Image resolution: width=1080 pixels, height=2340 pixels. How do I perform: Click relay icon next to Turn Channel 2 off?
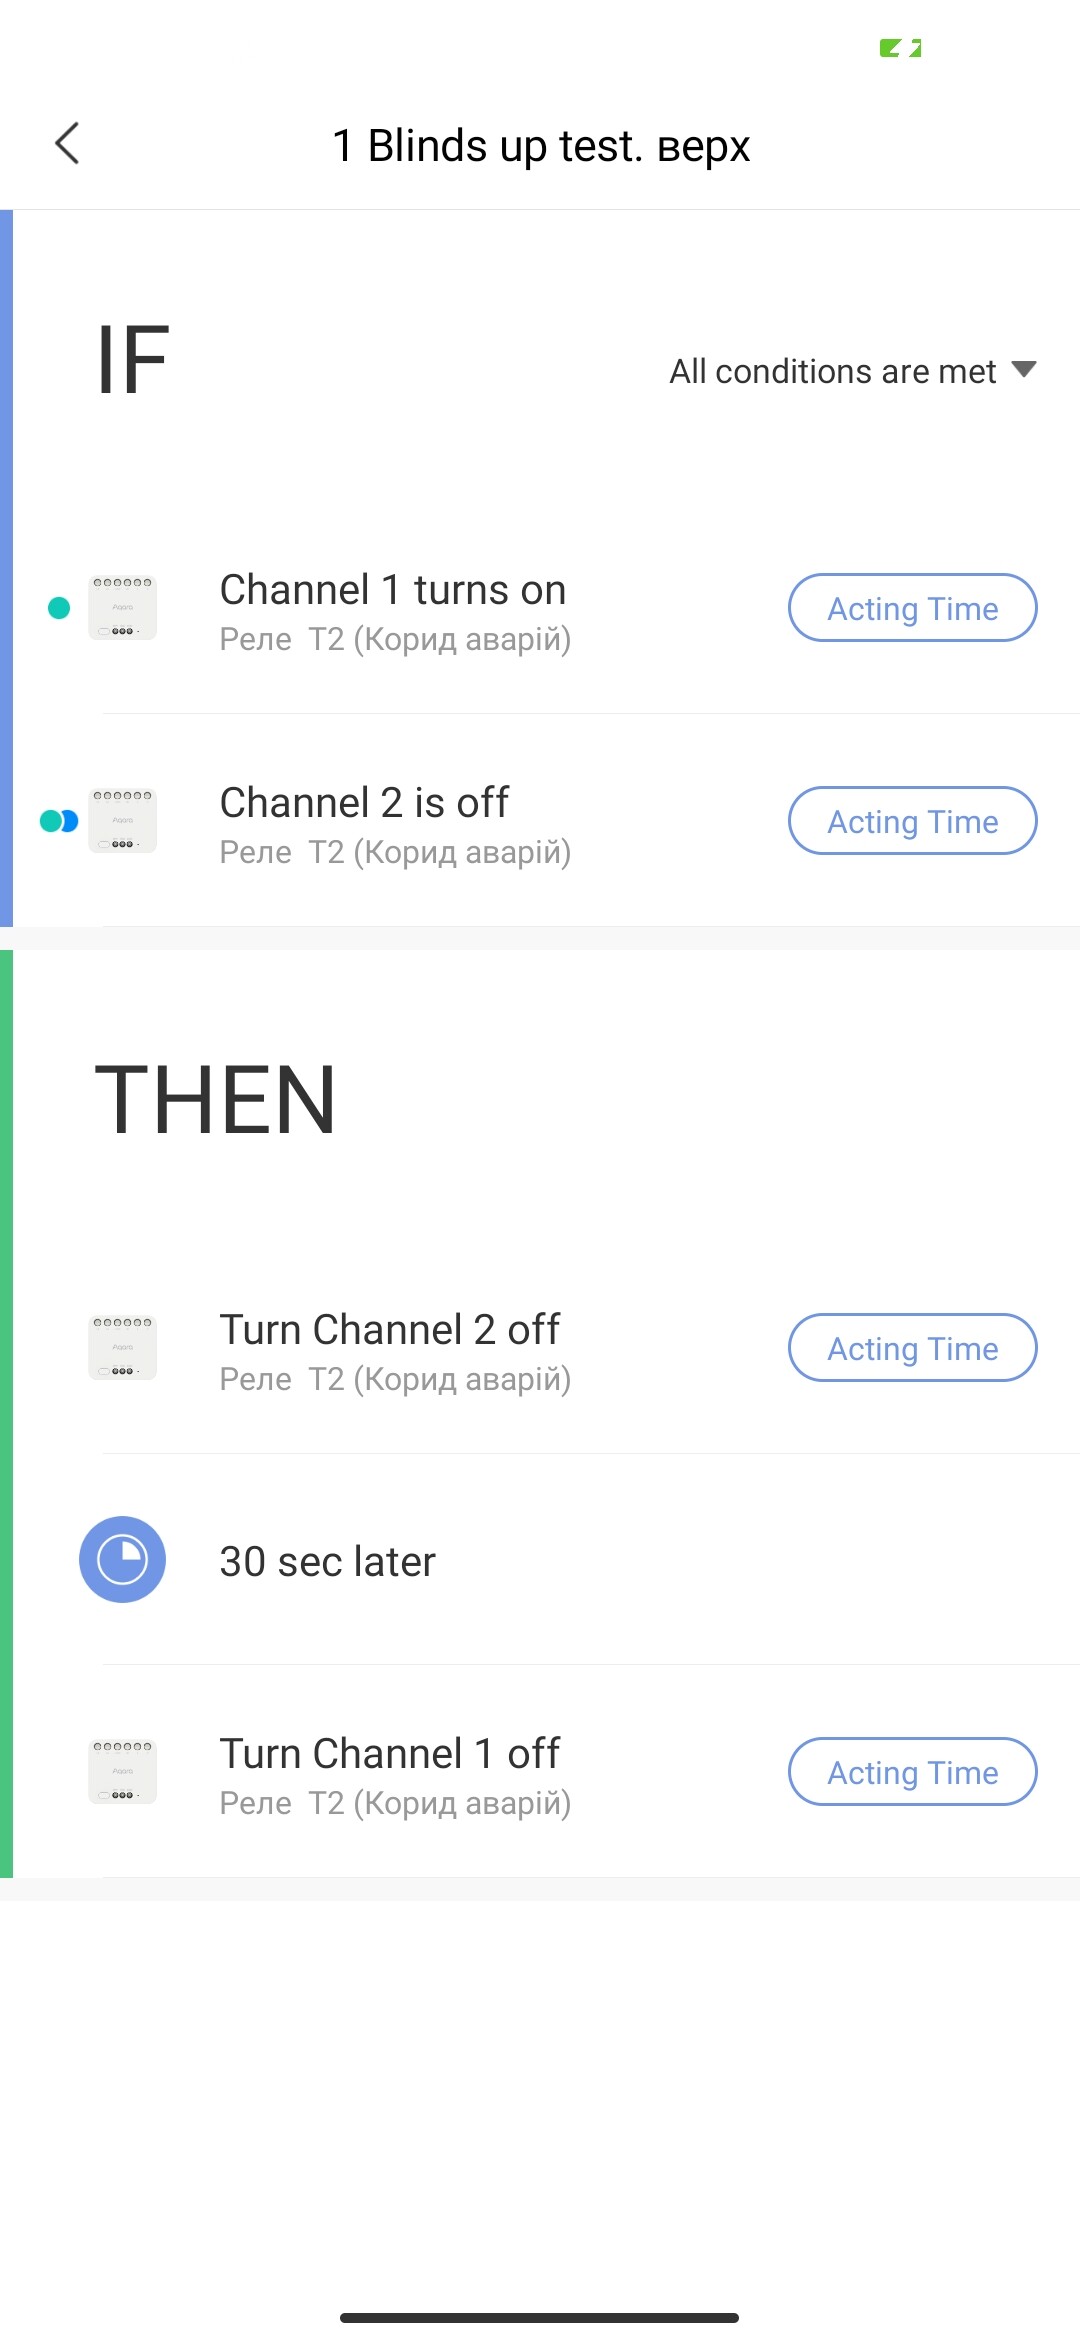[122, 1347]
